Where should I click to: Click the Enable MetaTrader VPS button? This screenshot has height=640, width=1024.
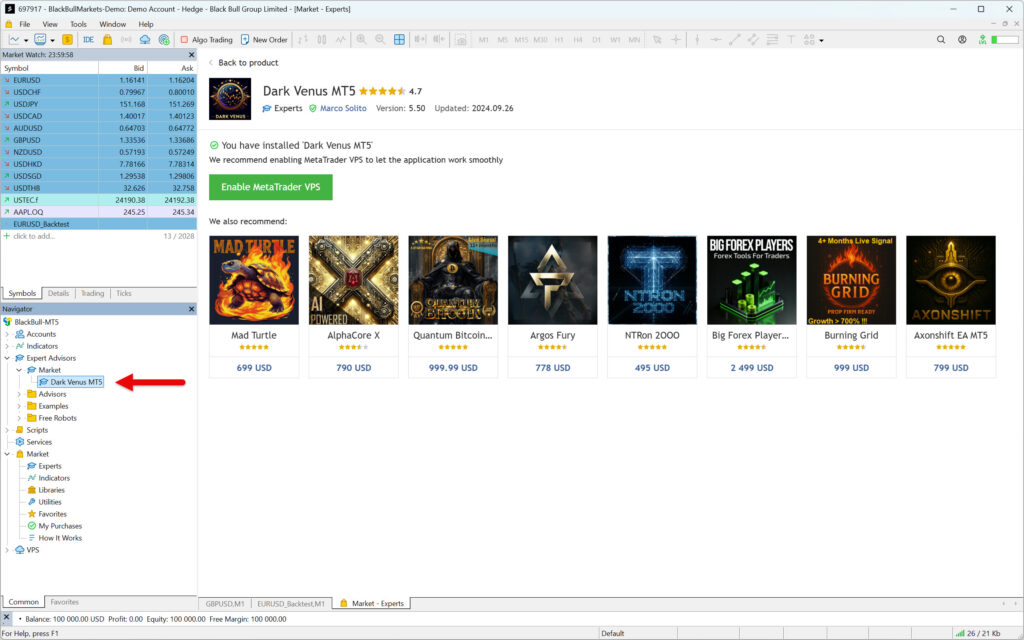pos(270,187)
